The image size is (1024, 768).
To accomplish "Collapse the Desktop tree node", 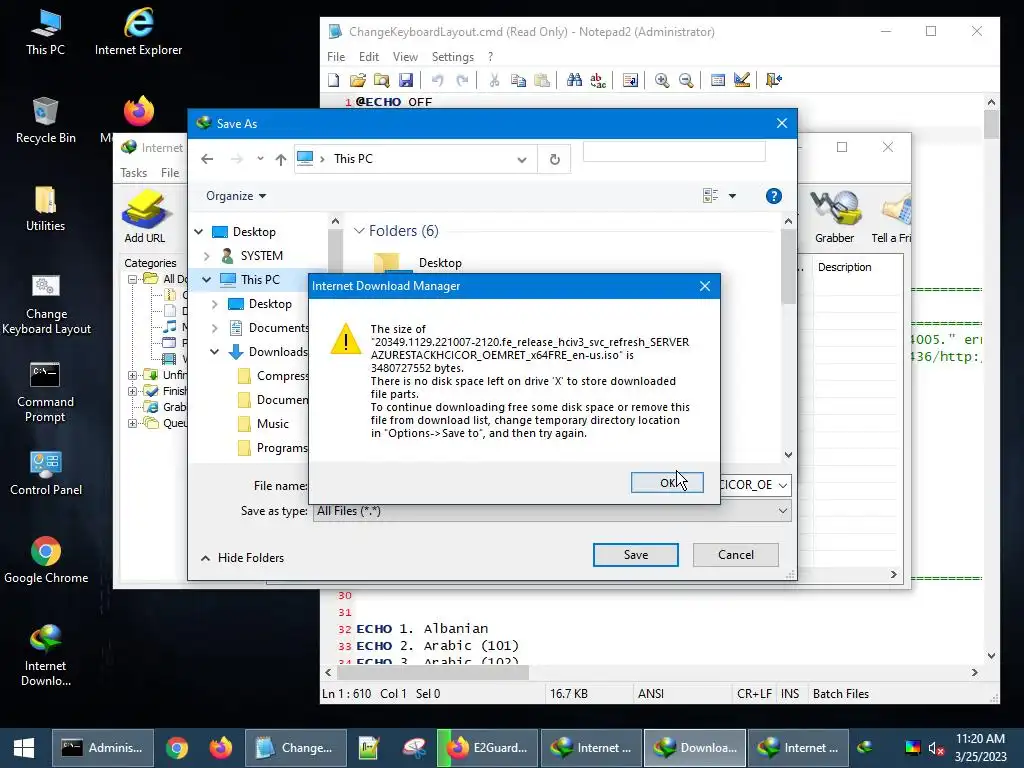I will click(199, 232).
